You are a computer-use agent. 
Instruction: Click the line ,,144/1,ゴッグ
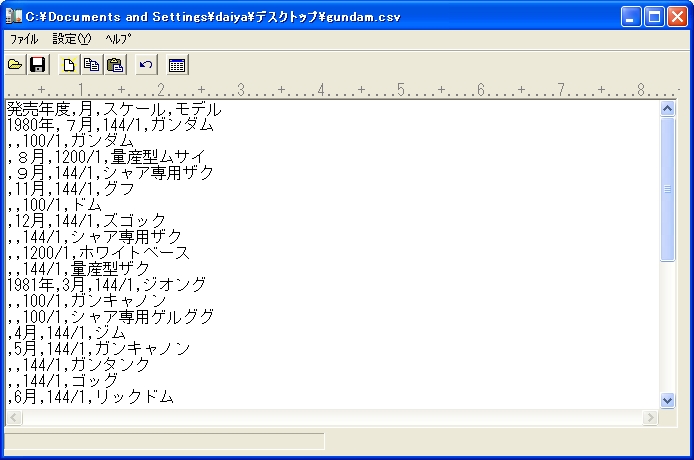62,380
